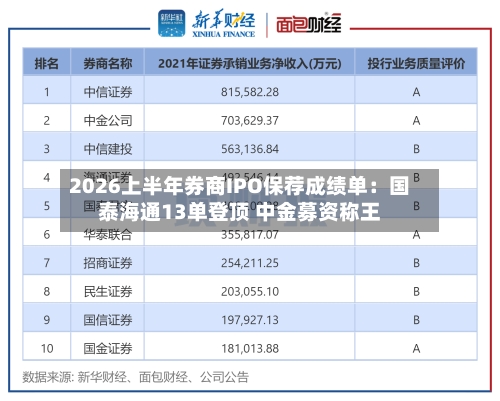Screen dimensions: 500x401
Task: Click the A rating for 中金公司
Action: pyautogui.click(x=416, y=120)
